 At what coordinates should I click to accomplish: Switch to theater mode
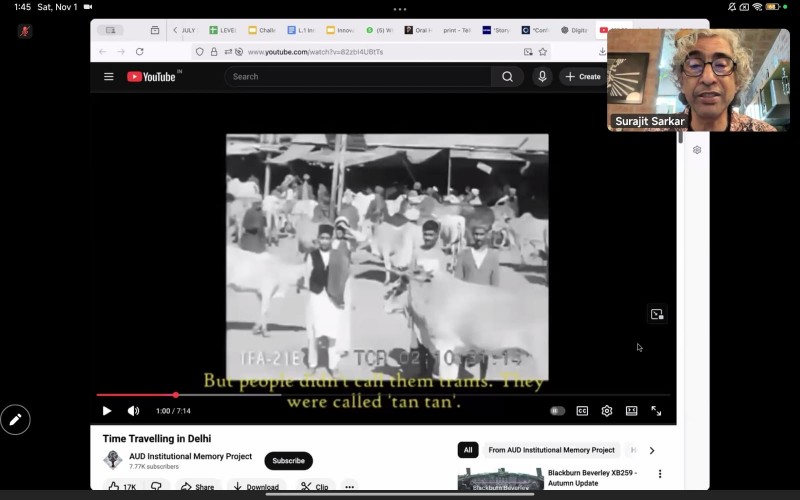(632, 411)
